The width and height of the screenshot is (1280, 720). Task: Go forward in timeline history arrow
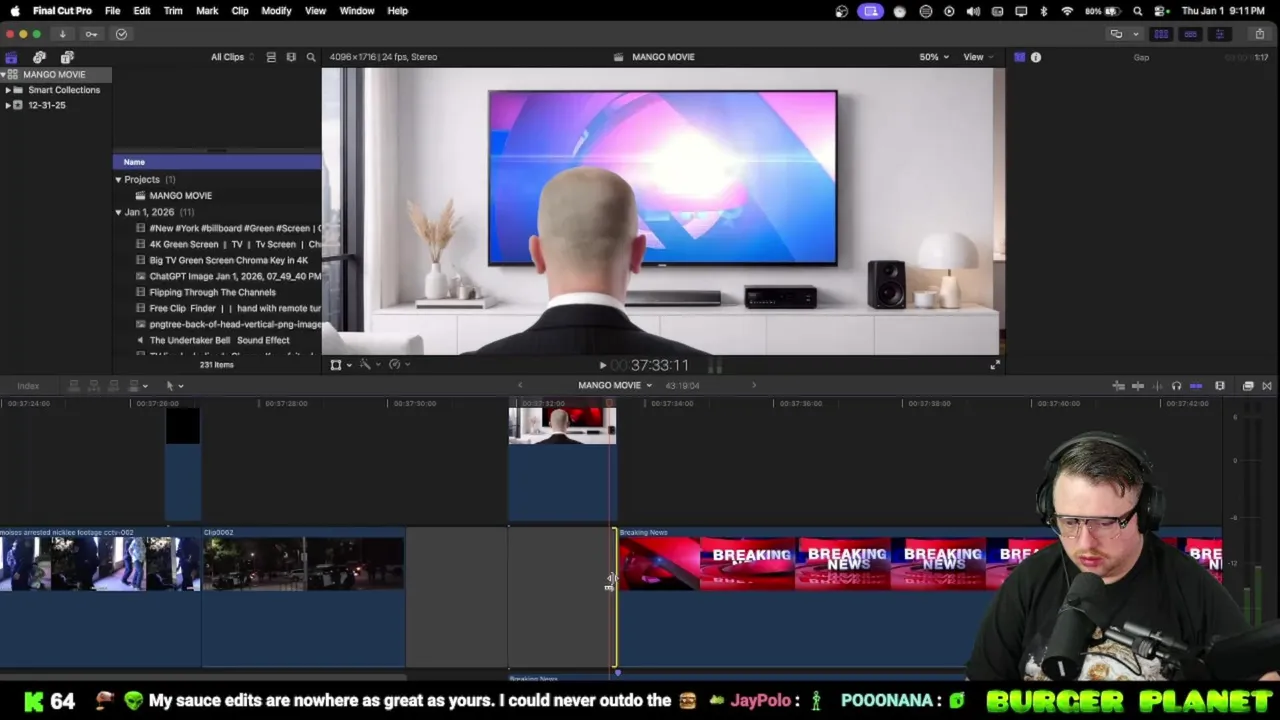754,385
